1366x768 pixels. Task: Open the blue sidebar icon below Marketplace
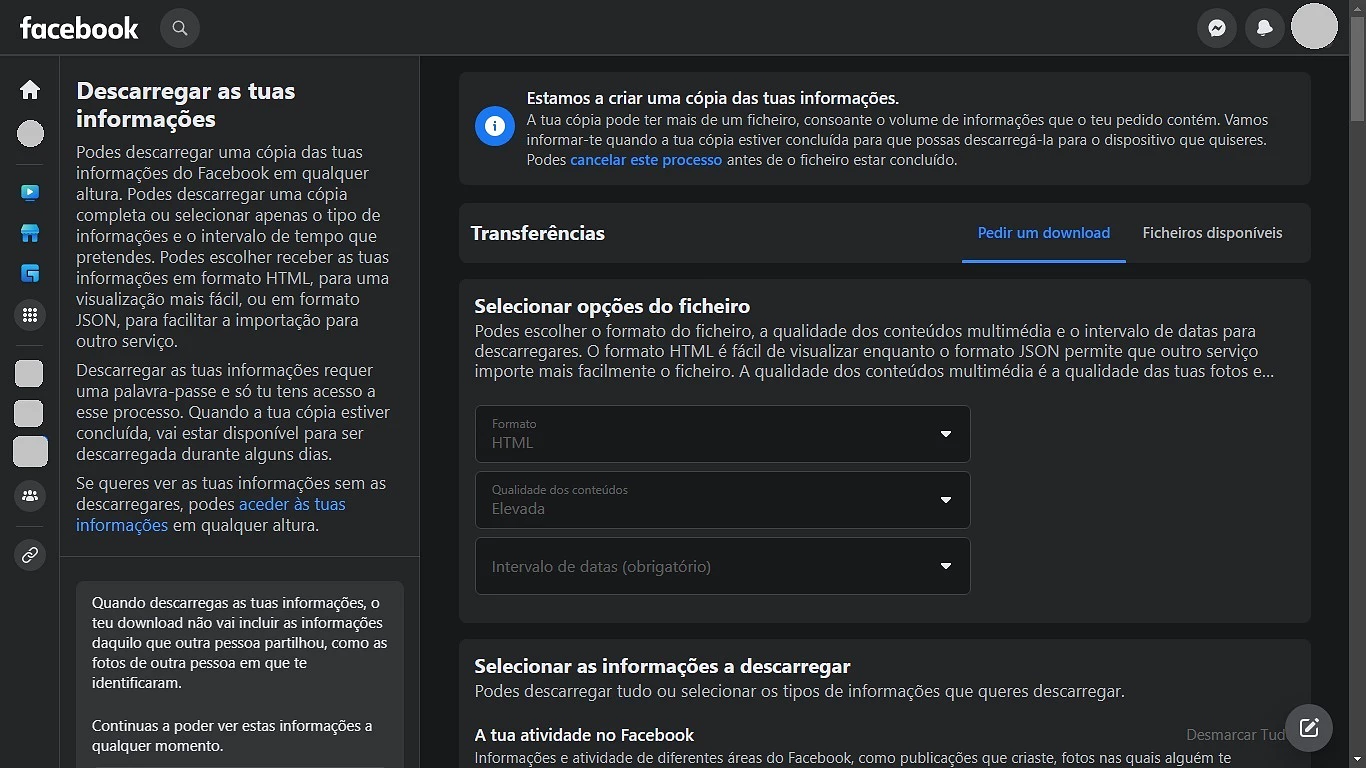[30, 273]
